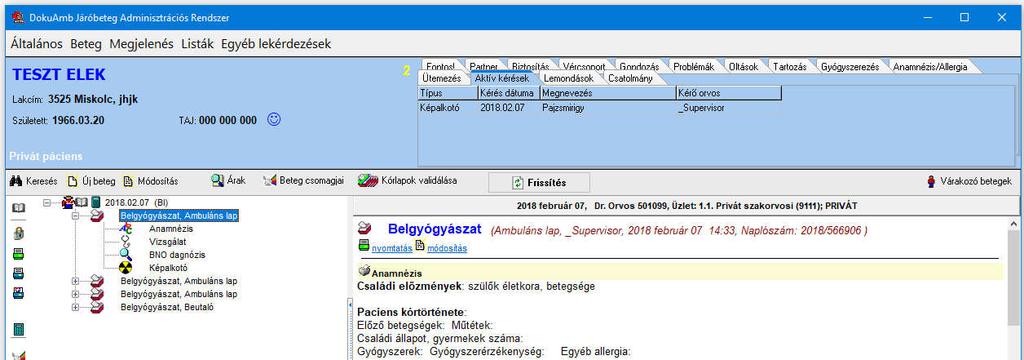Switch to the Csatolmány tab

[x=630, y=78]
